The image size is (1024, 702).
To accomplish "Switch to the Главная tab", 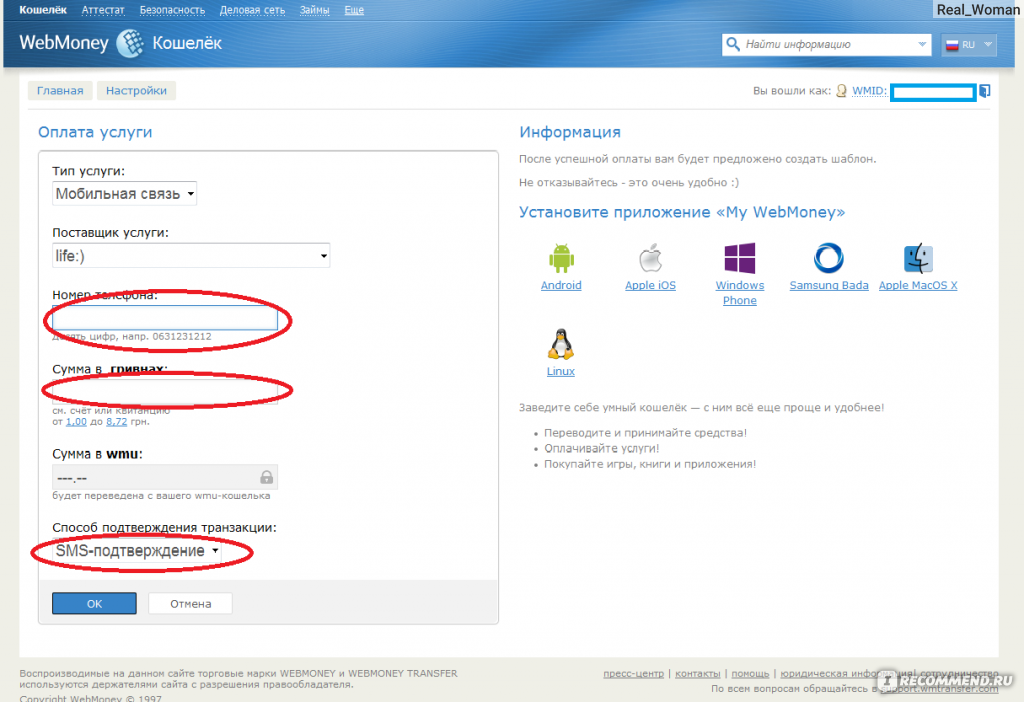I will [60, 90].
